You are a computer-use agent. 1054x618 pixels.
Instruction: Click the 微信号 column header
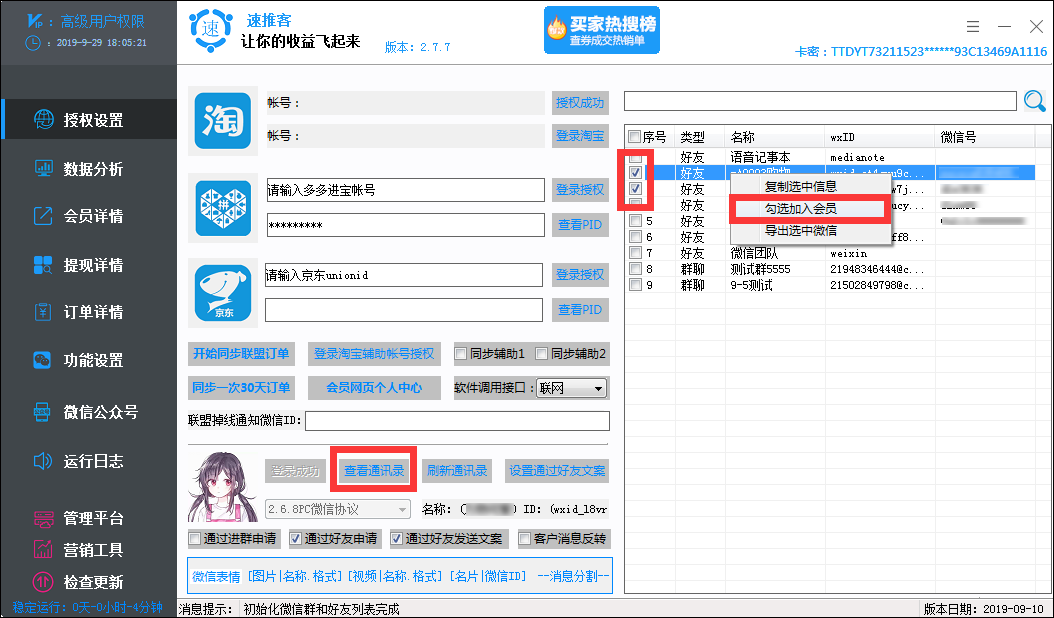[x=985, y=137]
